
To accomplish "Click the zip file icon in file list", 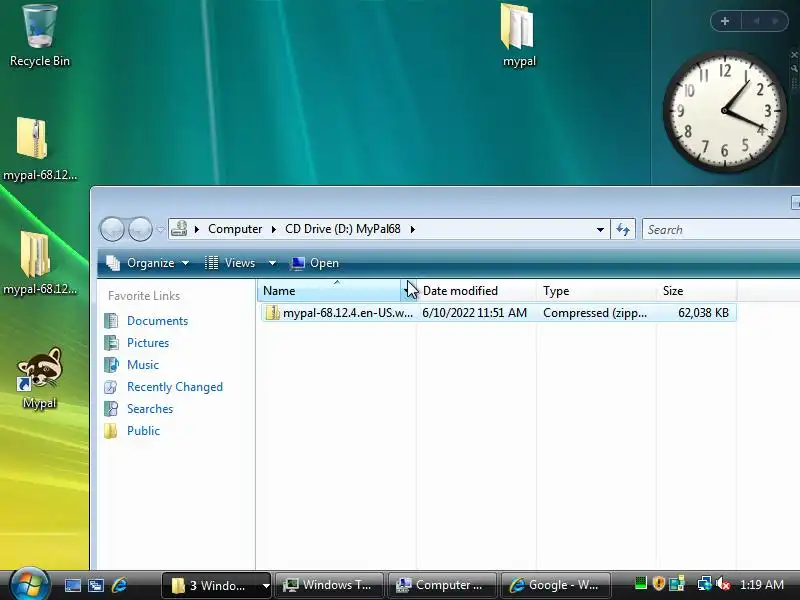I will click(x=273, y=313).
